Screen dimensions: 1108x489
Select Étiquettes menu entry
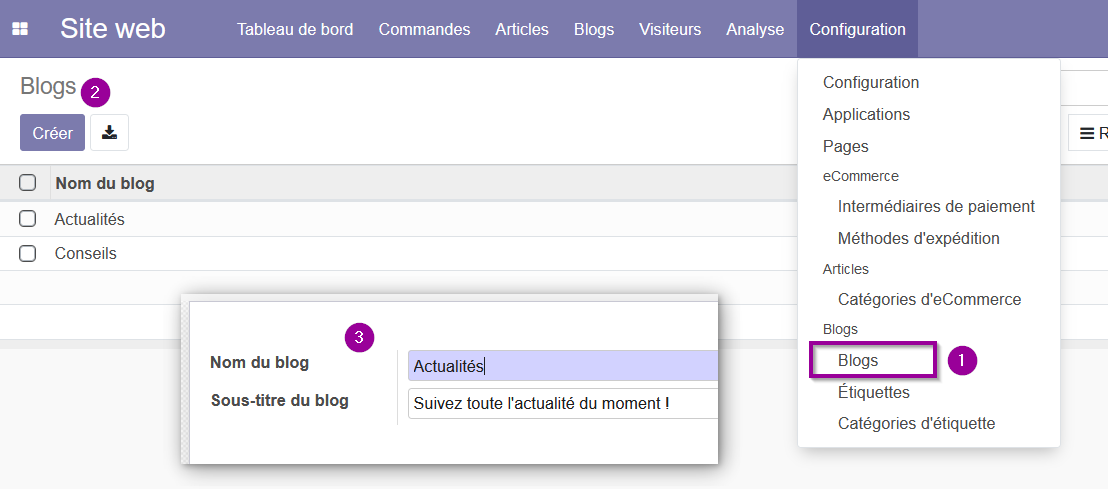tap(873, 392)
